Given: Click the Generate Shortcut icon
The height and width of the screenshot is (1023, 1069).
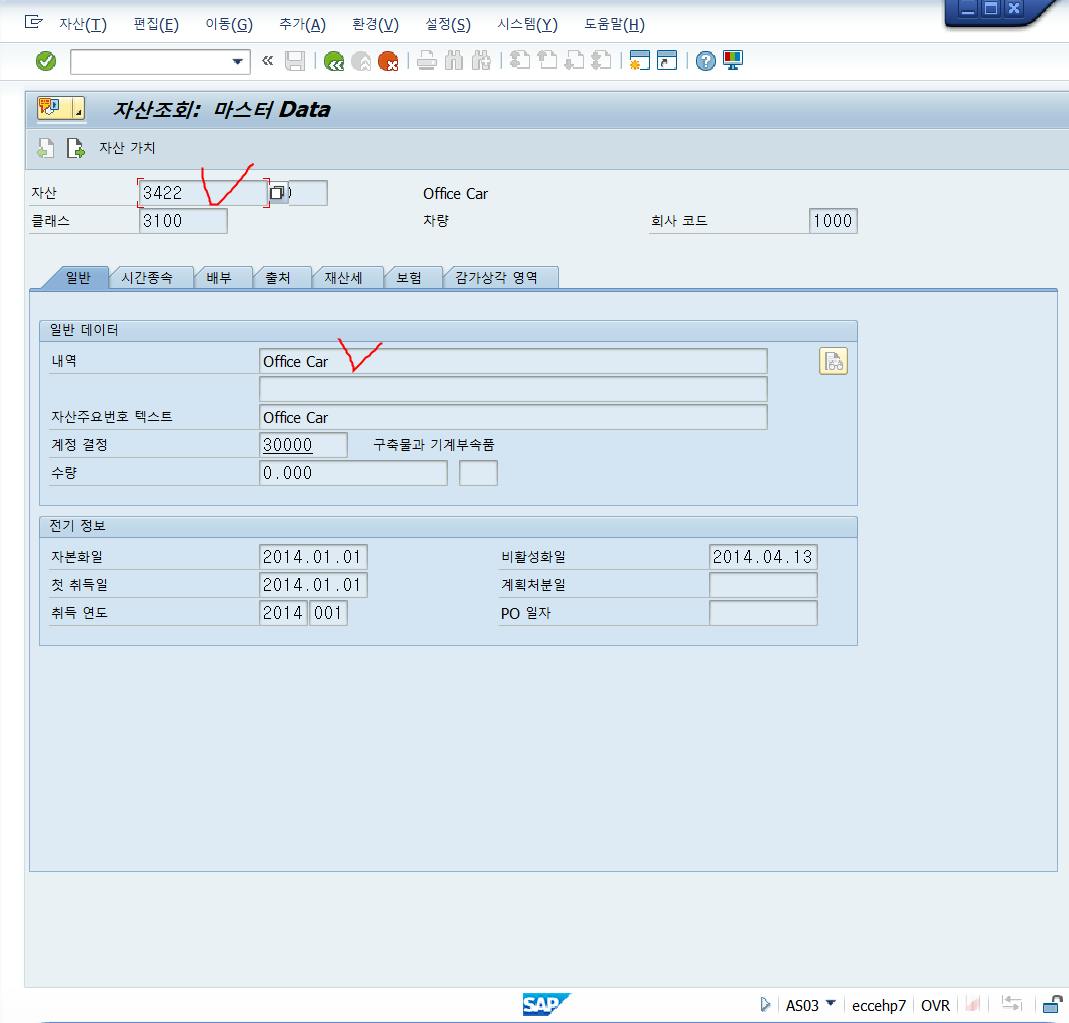Looking at the screenshot, I should click(x=667, y=61).
